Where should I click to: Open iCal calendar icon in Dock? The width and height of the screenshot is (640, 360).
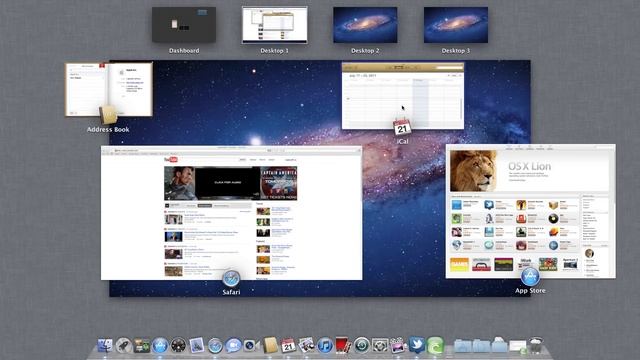tap(288, 345)
